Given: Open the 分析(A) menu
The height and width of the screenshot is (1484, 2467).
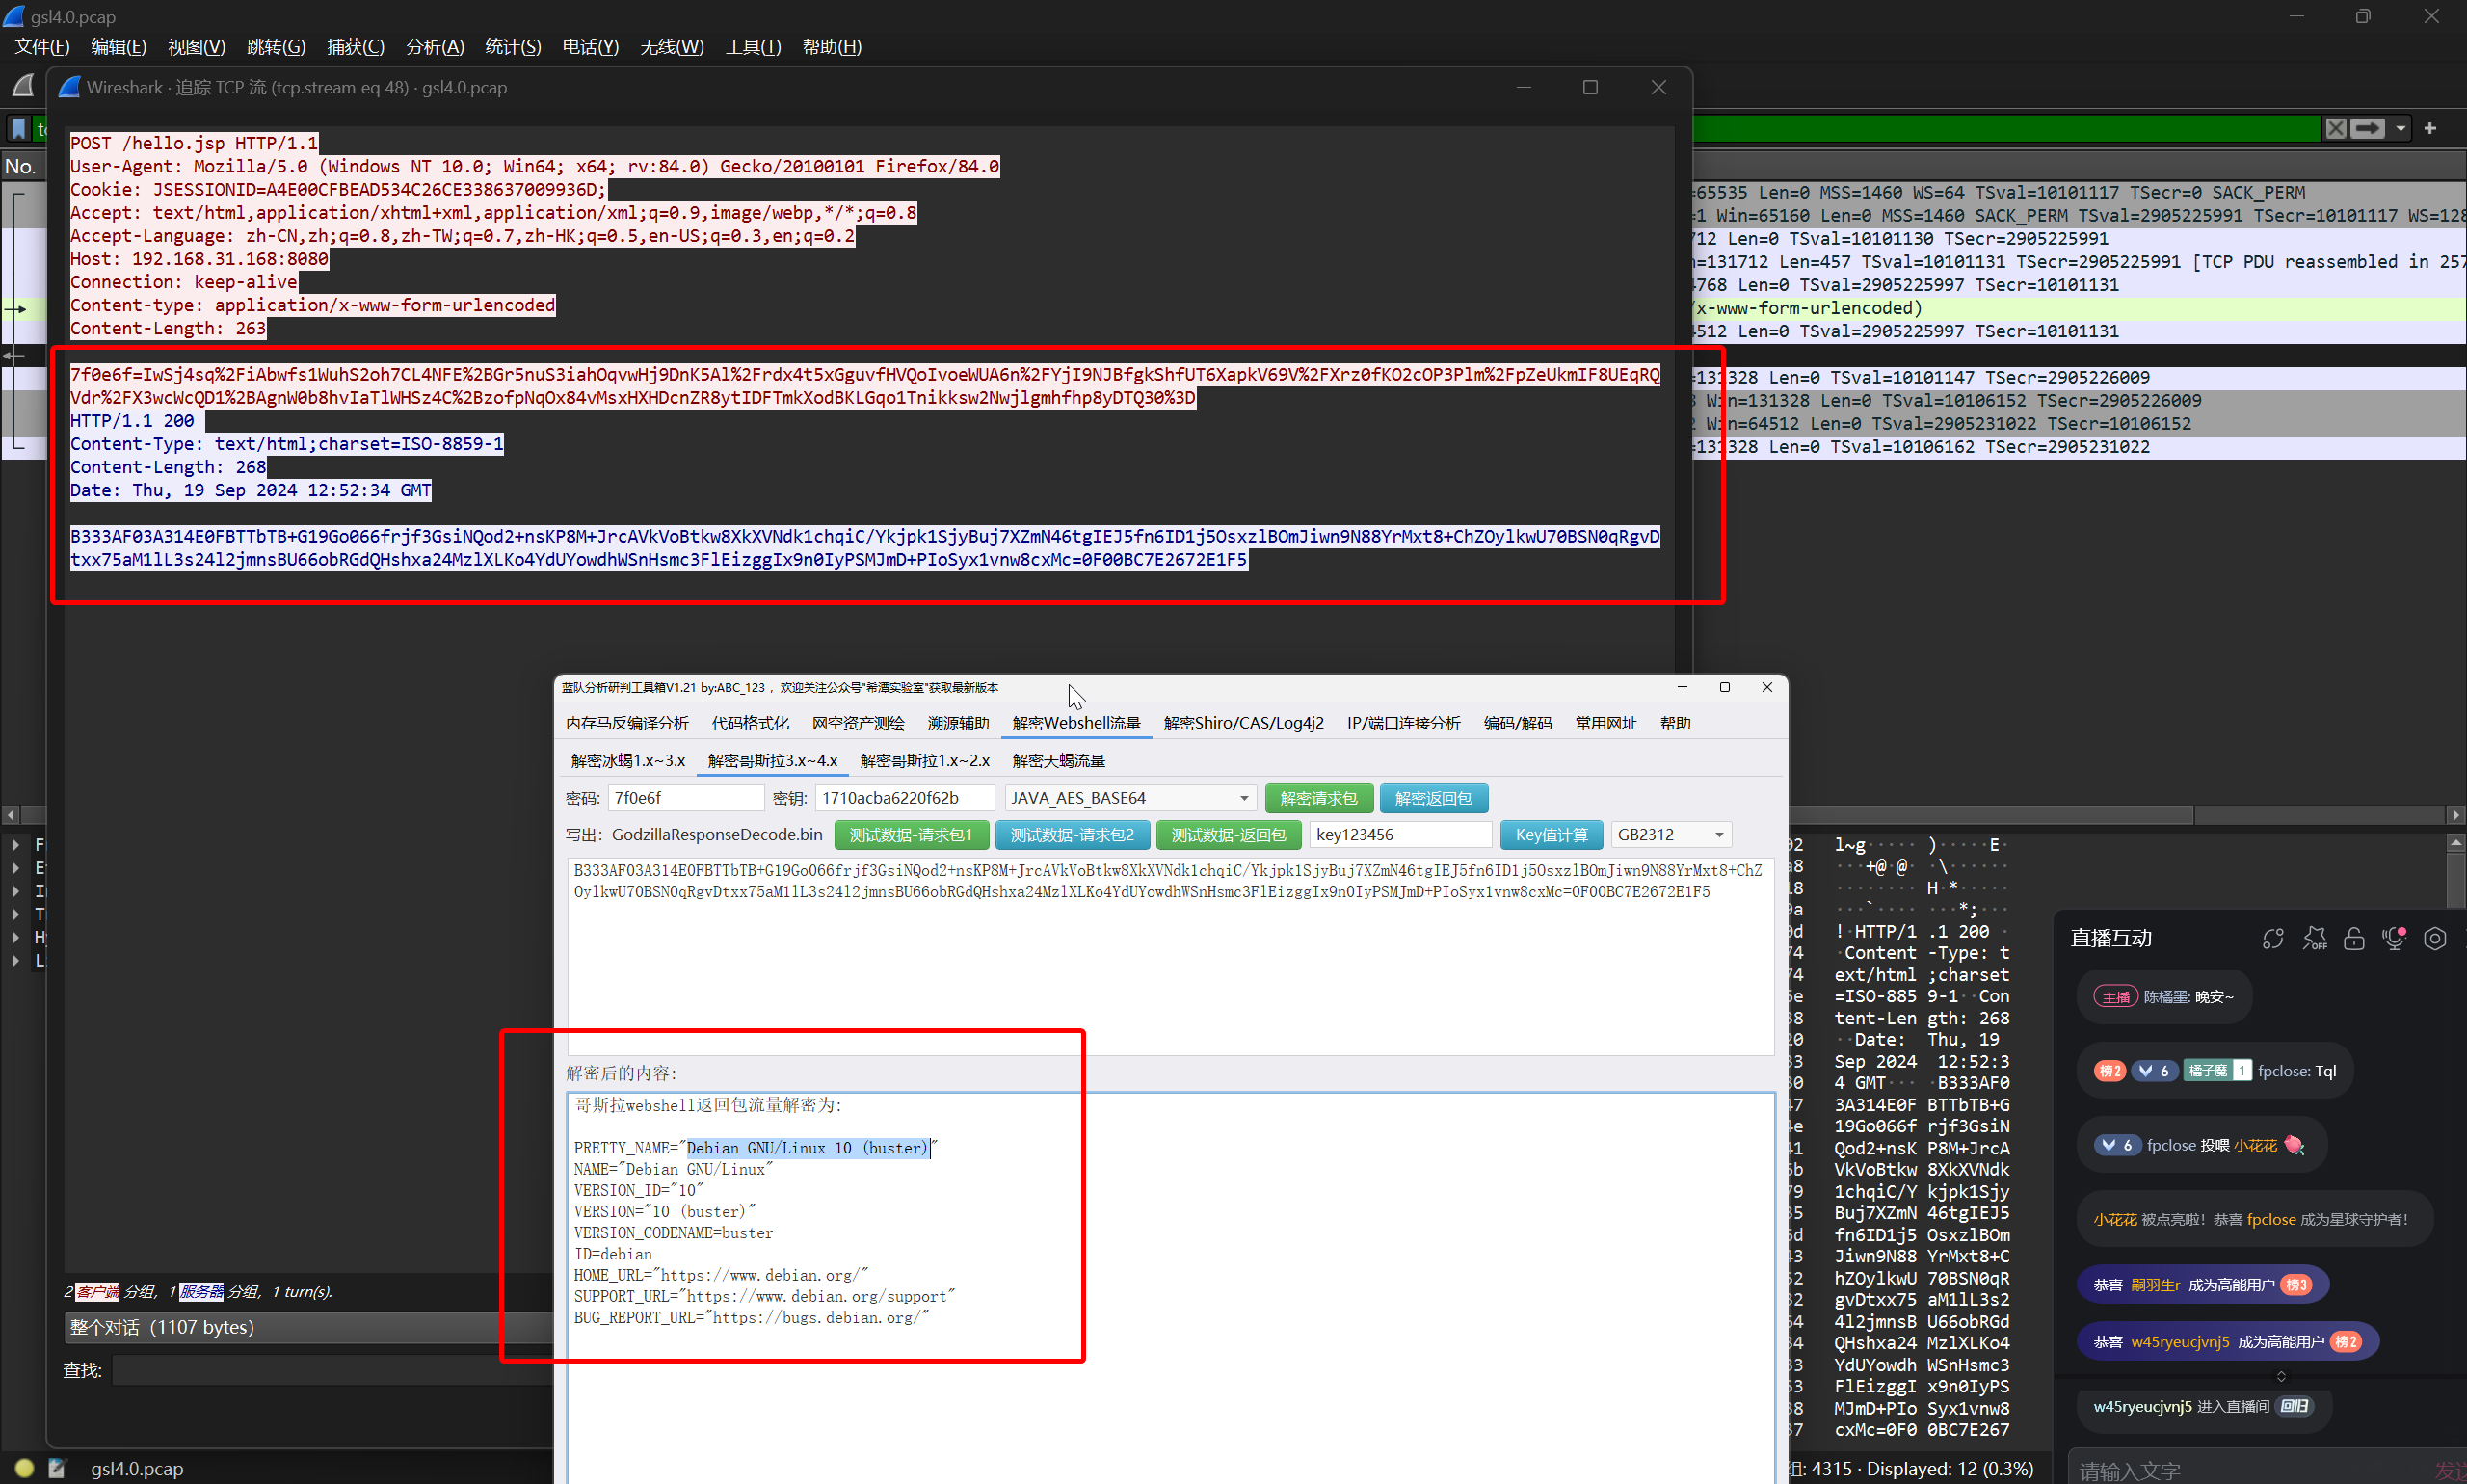Looking at the screenshot, I should pos(435,47).
